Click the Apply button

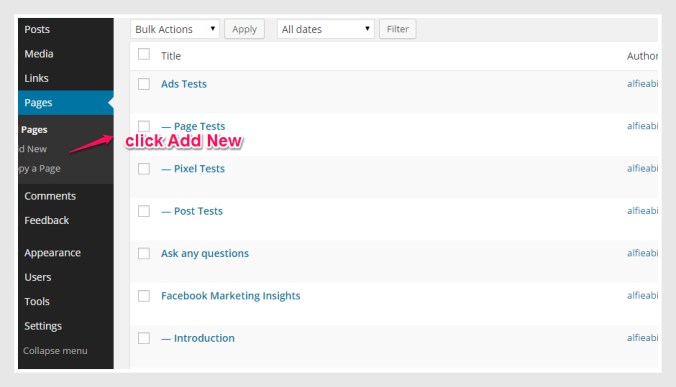click(x=244, y=29)
